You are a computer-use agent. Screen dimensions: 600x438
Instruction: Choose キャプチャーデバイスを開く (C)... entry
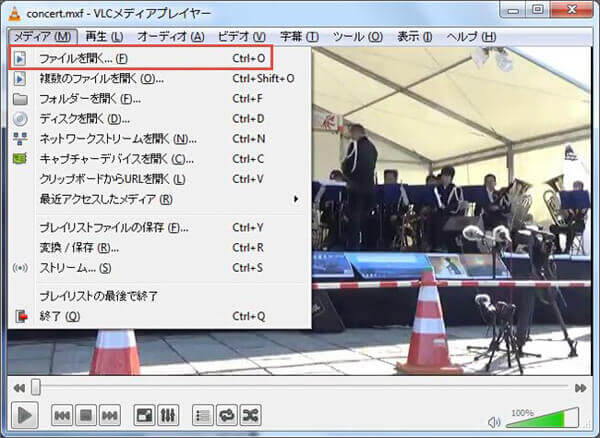(x=160, y=158)
